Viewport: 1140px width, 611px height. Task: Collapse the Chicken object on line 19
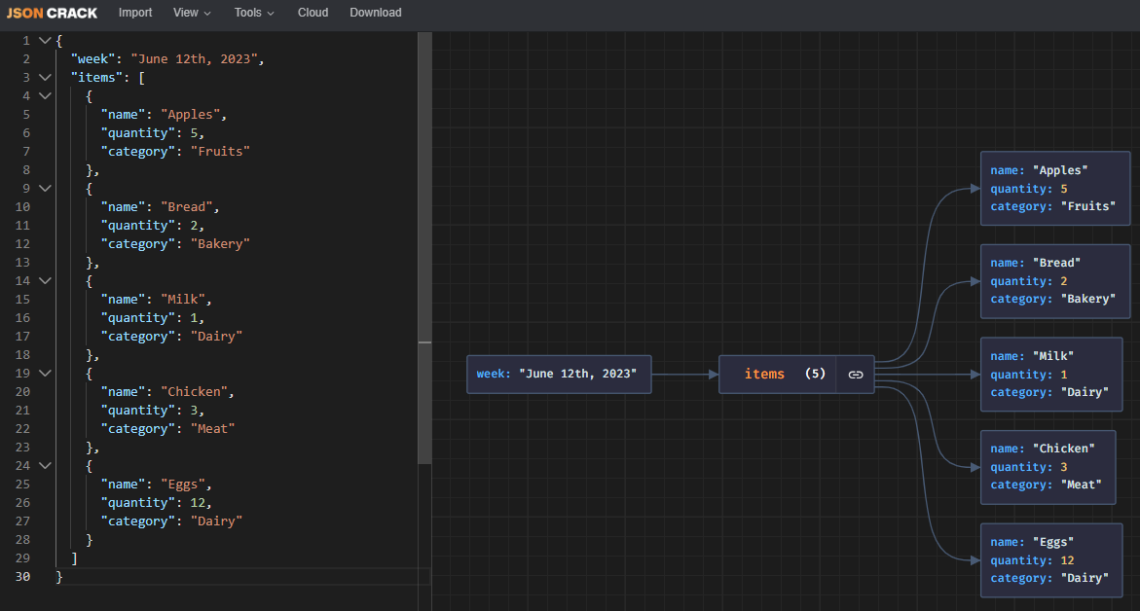click(43, 372)
